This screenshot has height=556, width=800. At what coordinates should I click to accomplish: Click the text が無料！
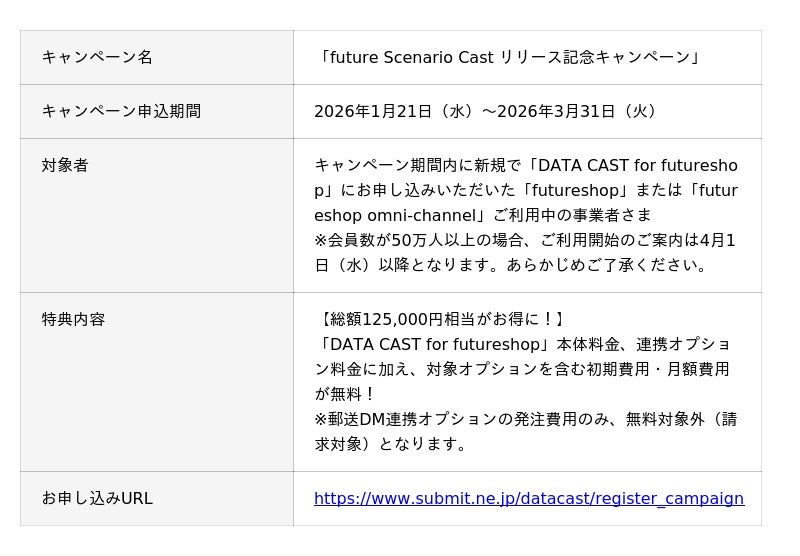pos(345,394)
